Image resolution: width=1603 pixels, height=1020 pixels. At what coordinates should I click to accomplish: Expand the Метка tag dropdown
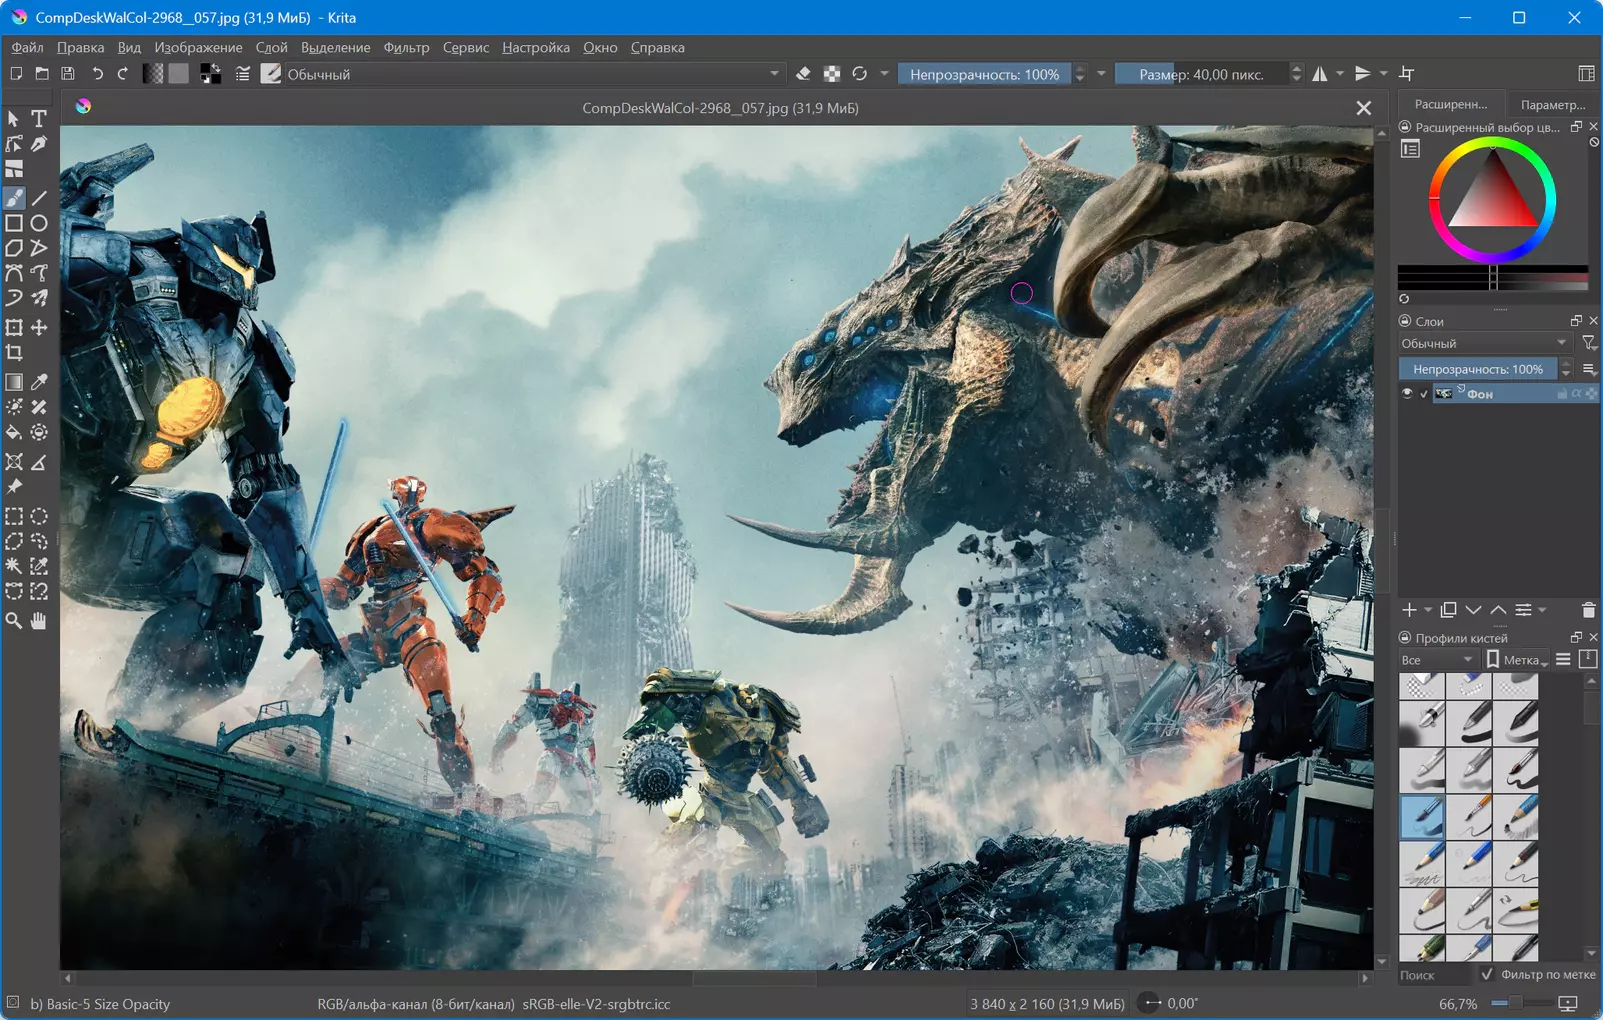1517,660
